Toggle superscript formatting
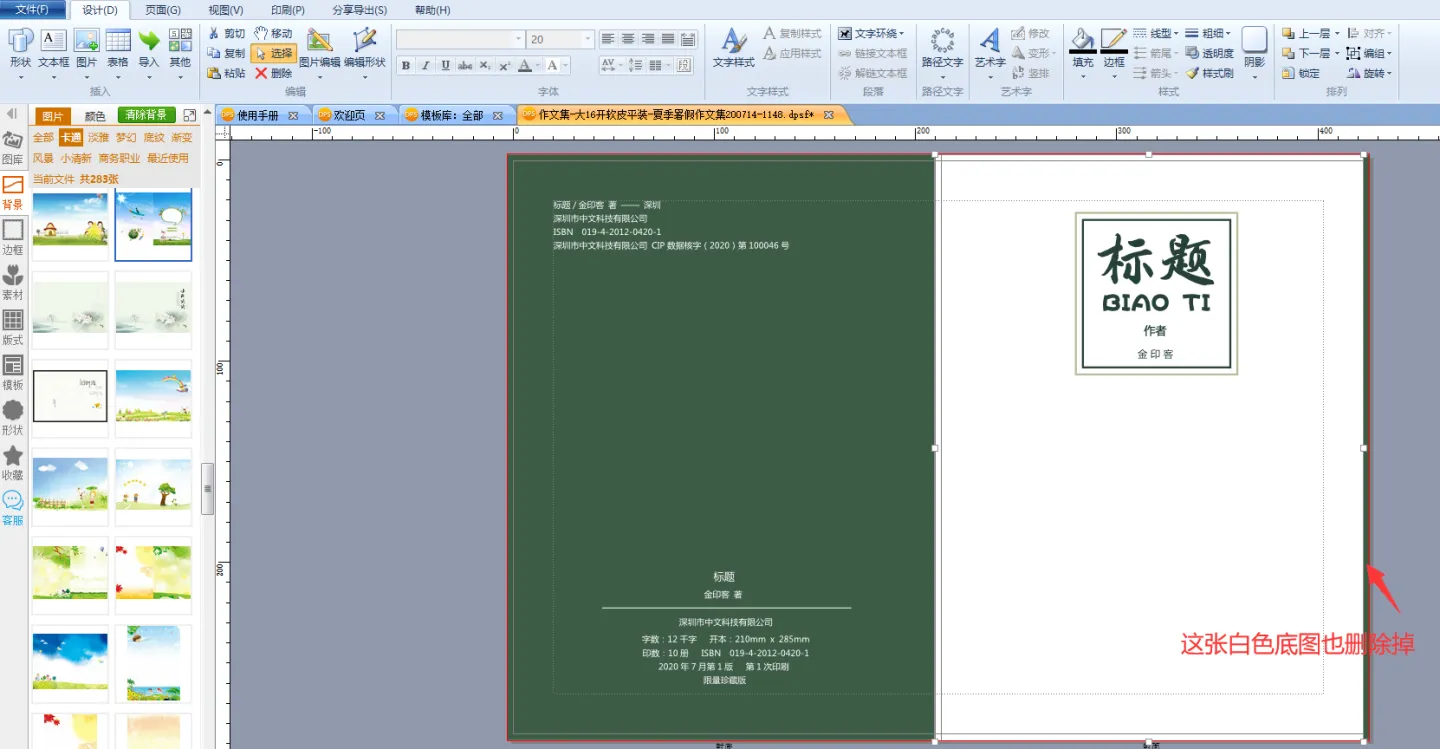The image size is (1440, 749). pos(505,65)
